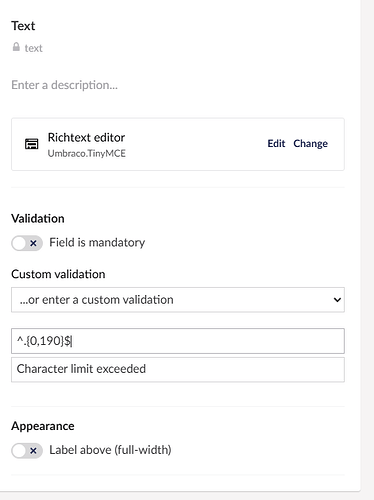Image resolution: width=374 pixels, height=500 pixels.
Task: Click the Validation heading
Action: [38, 219]
